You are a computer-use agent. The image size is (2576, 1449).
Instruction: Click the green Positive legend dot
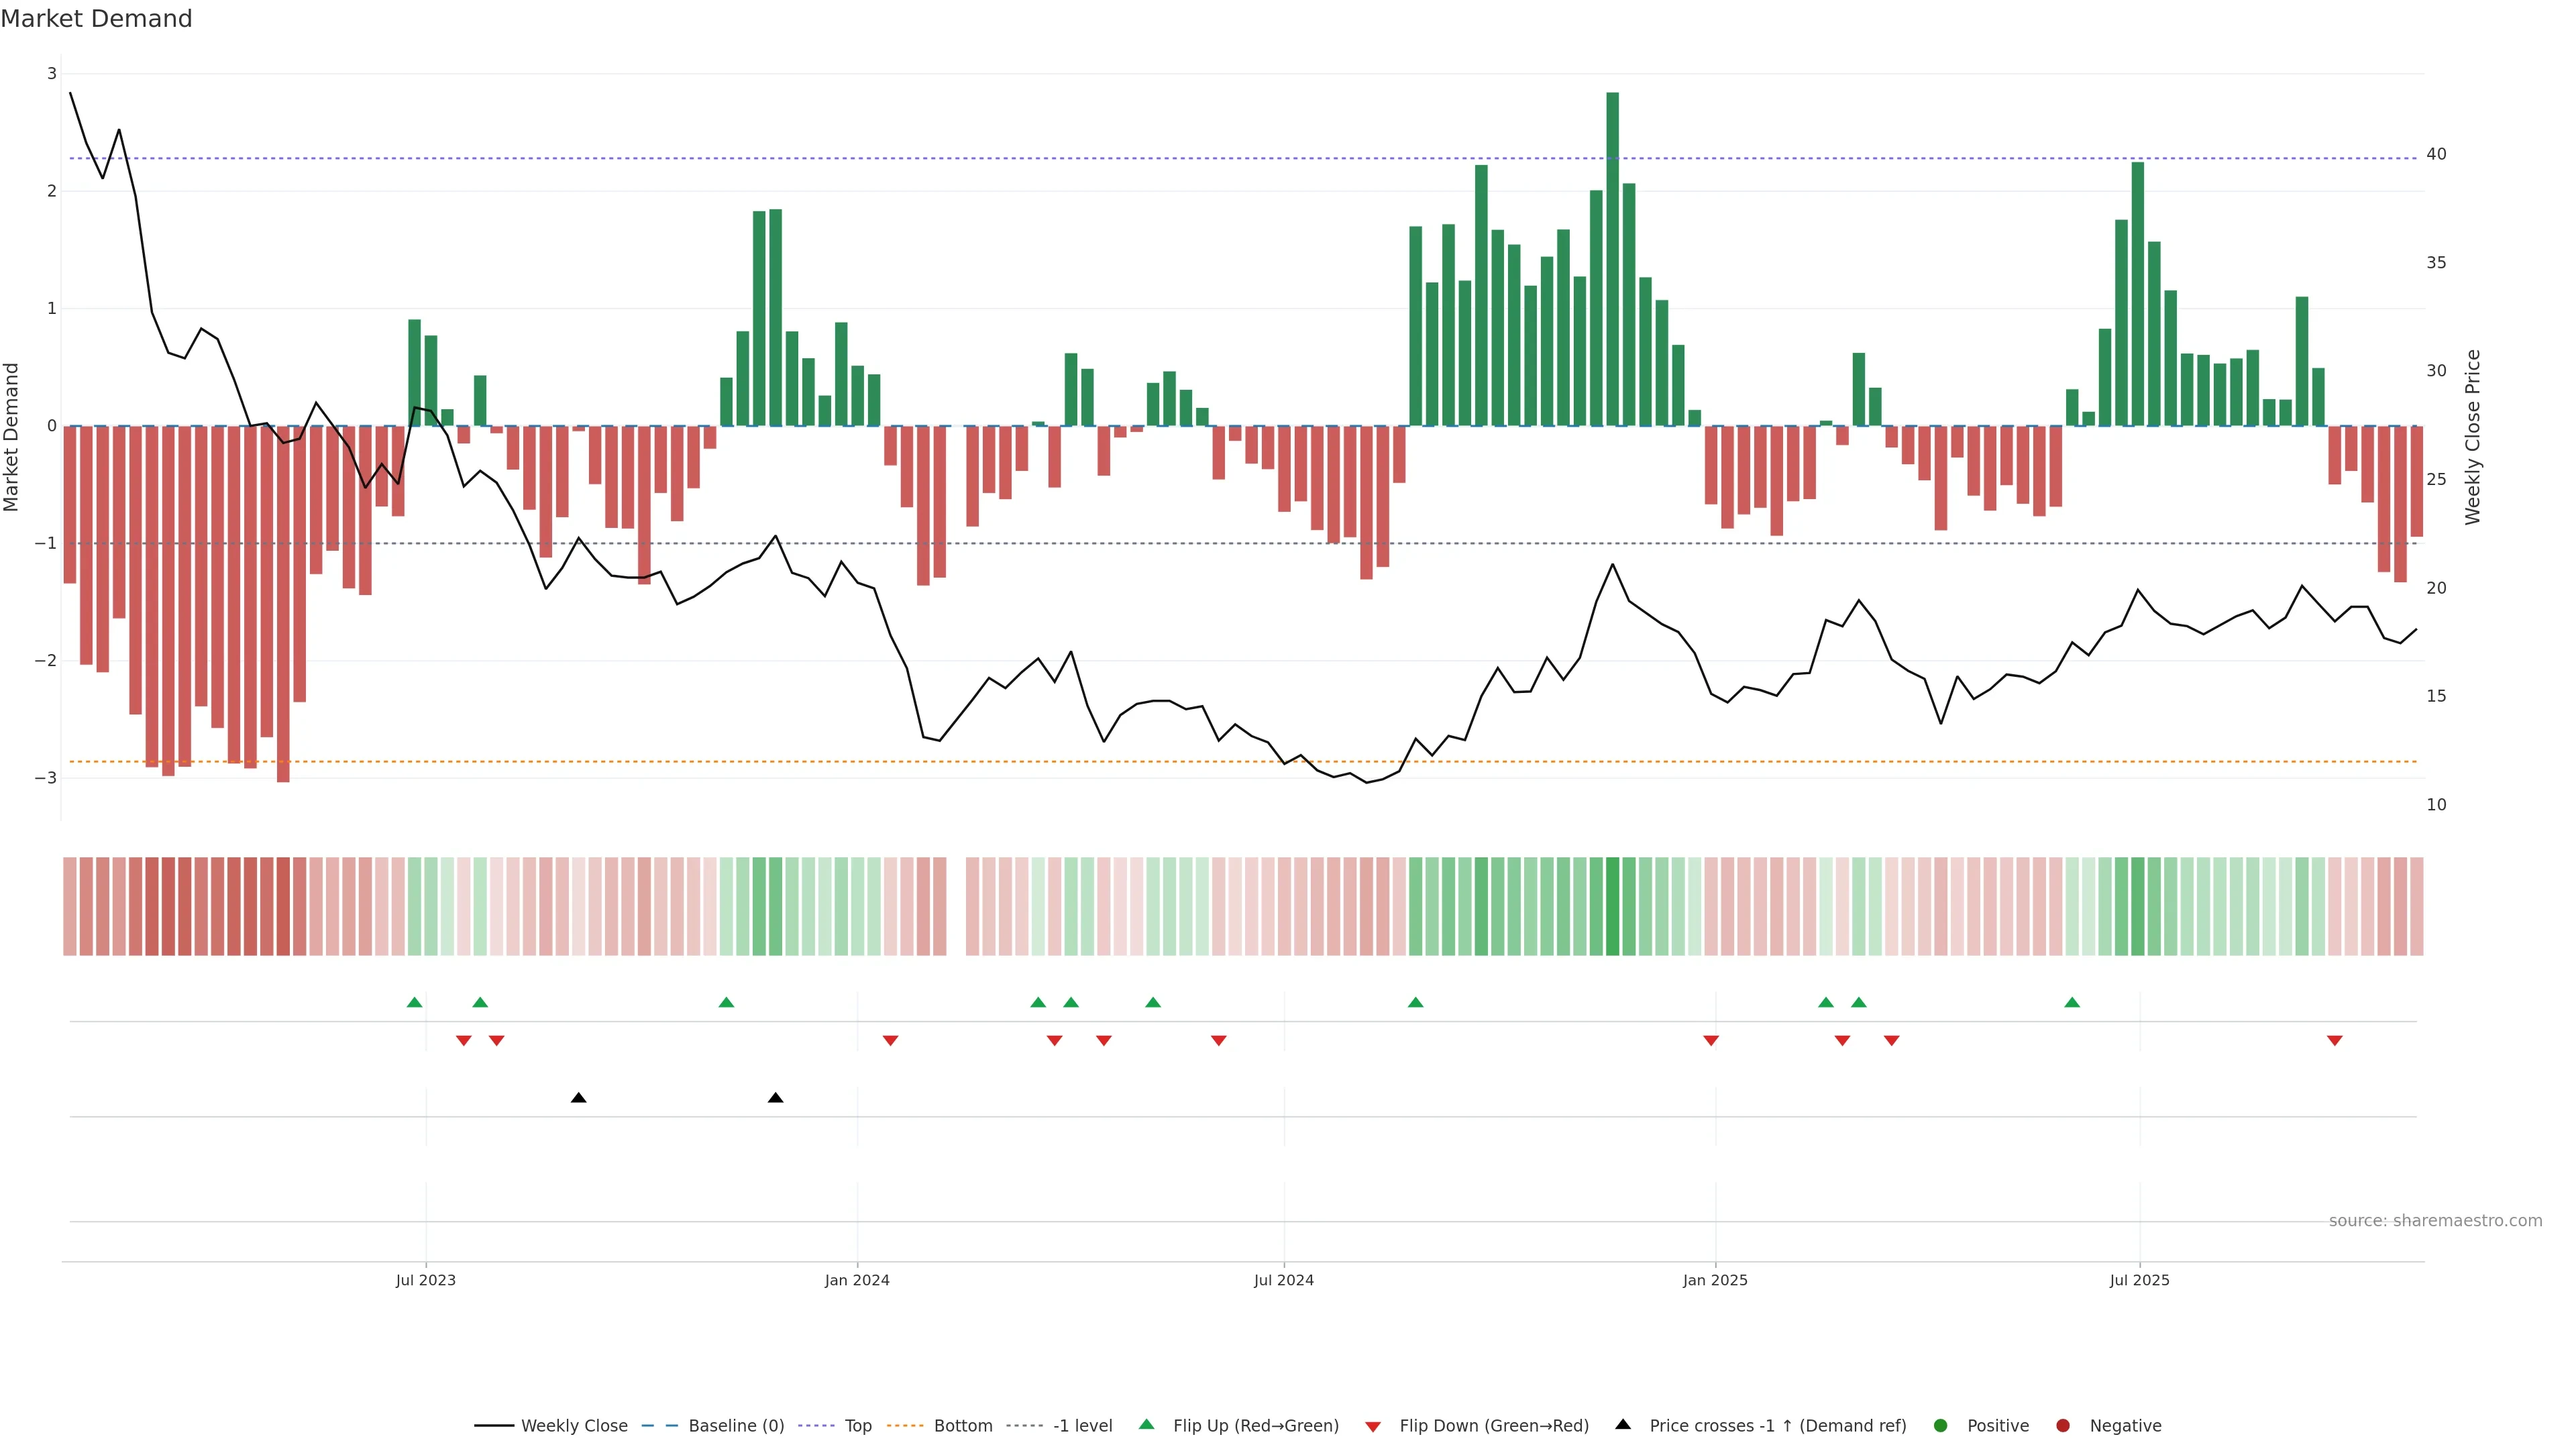1941,1426
